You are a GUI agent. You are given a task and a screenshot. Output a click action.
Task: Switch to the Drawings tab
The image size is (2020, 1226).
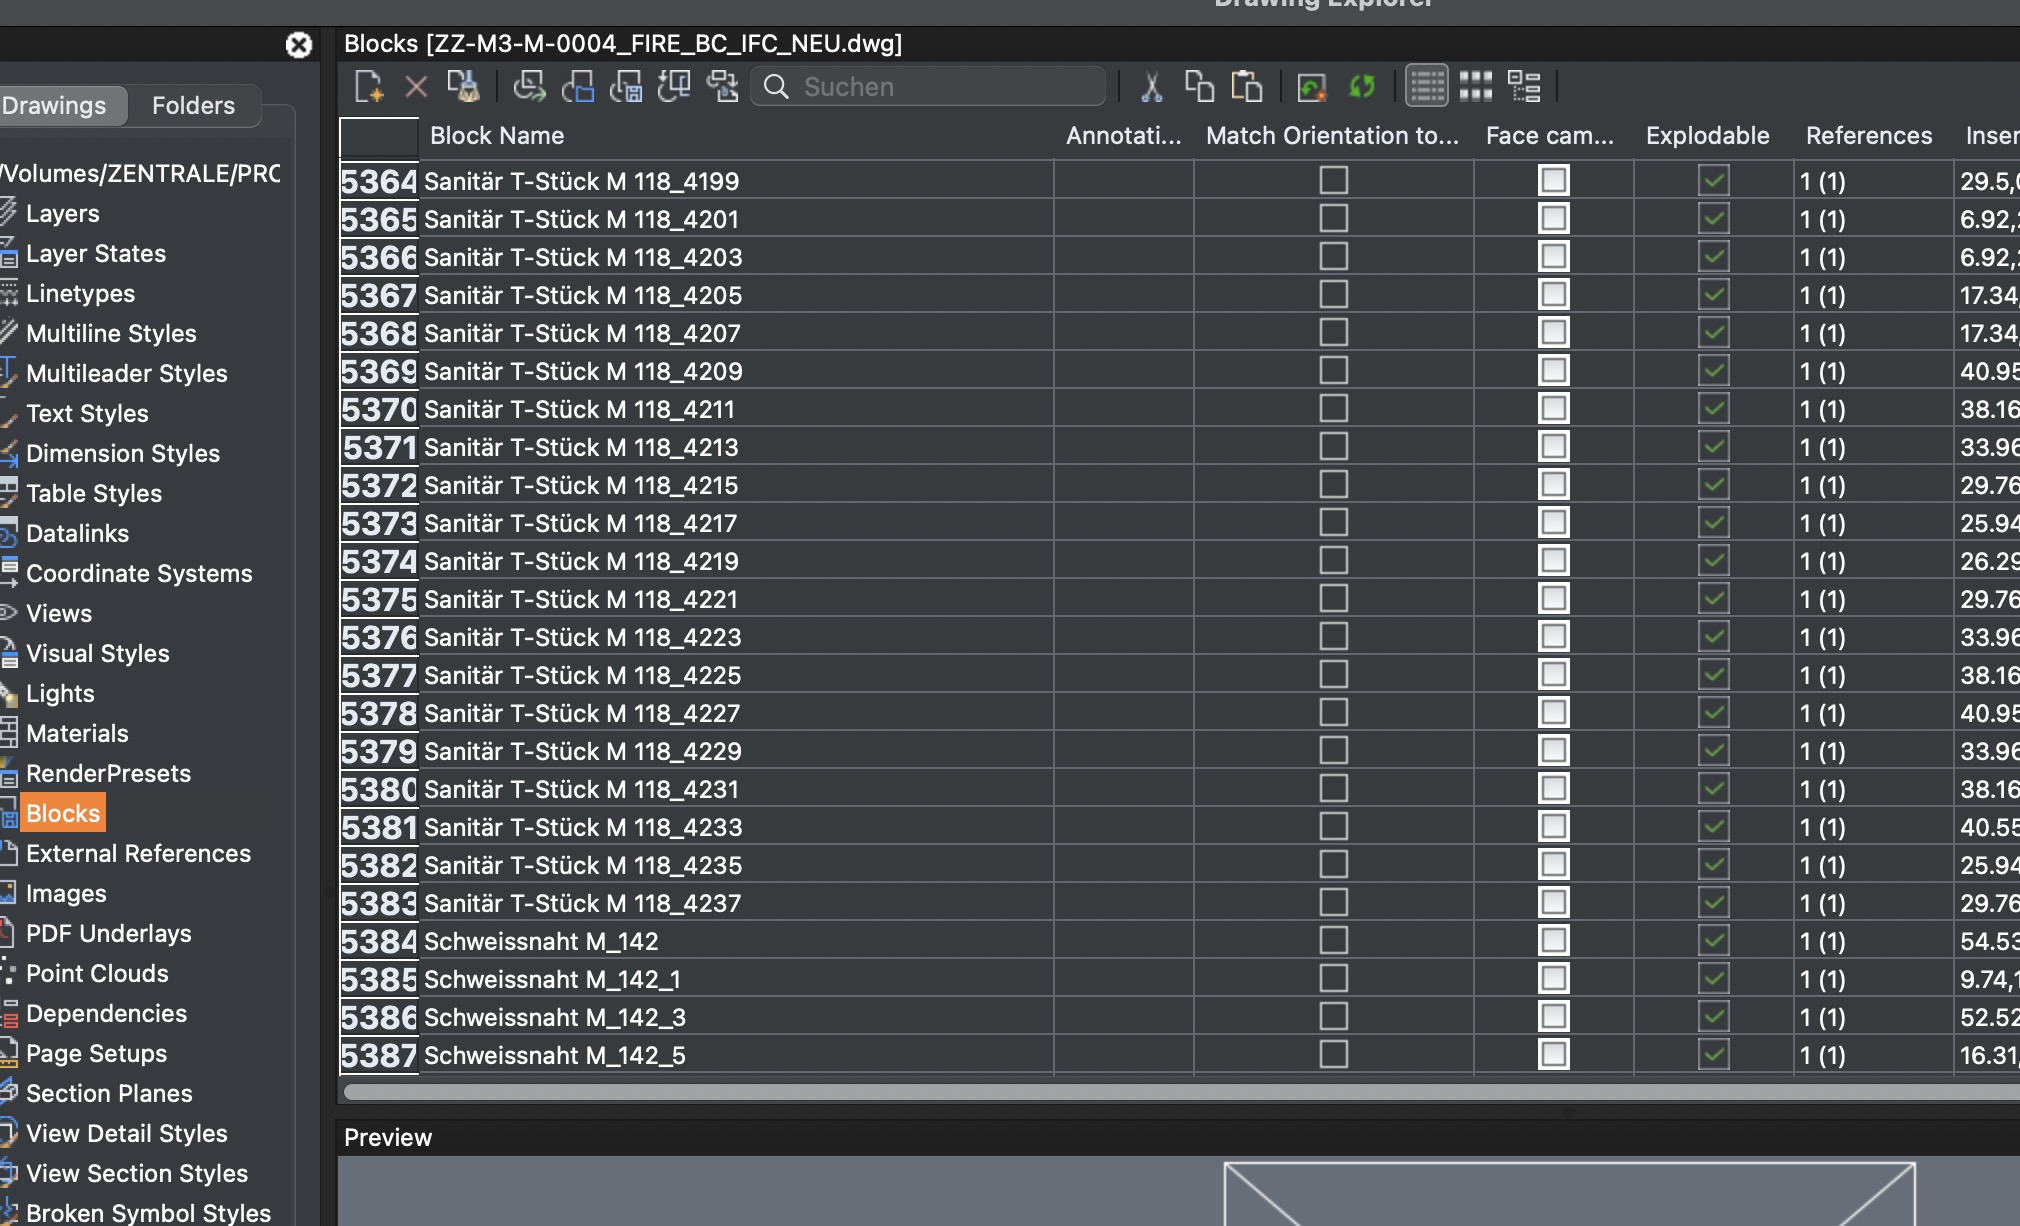(55, 105)
